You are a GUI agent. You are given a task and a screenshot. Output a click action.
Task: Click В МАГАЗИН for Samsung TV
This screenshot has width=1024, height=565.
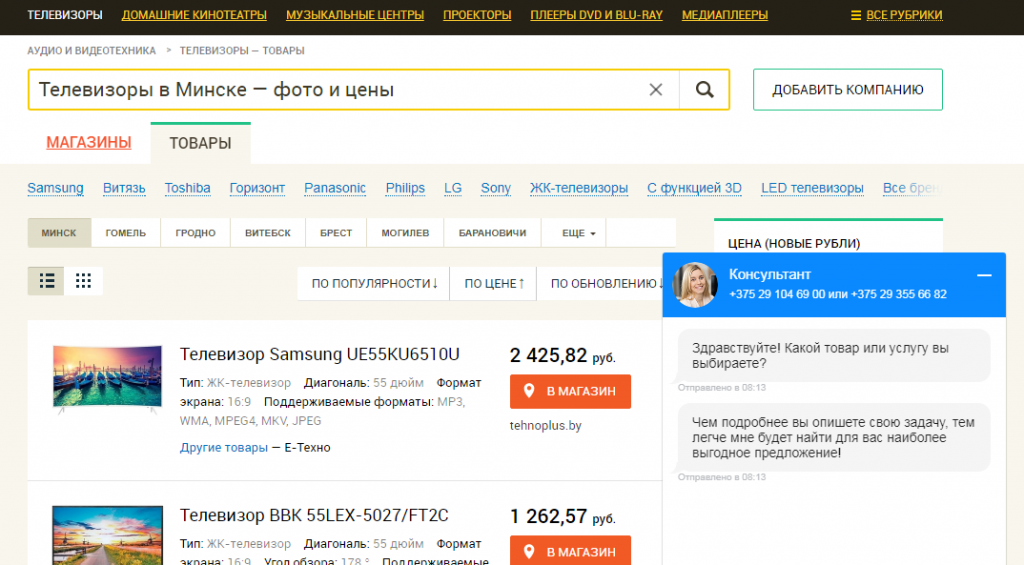pos(570,391)
